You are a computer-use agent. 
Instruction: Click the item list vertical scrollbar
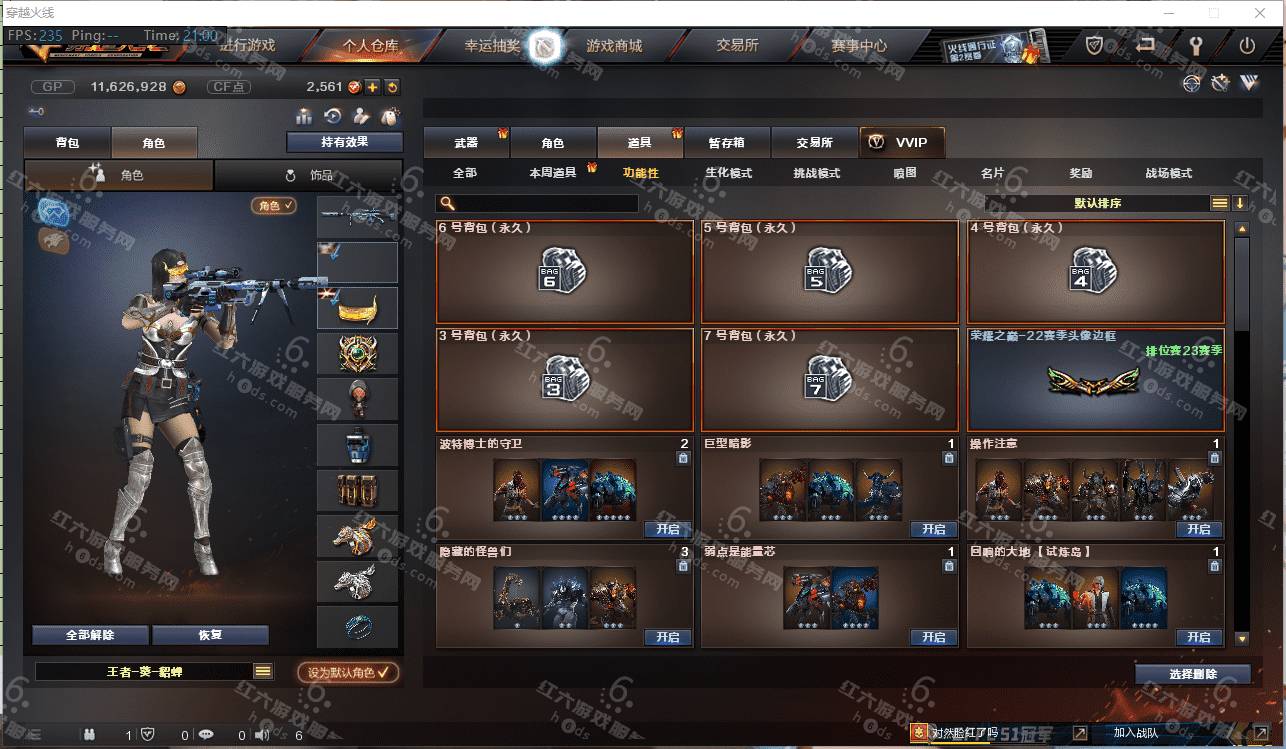click(1242, 285)
